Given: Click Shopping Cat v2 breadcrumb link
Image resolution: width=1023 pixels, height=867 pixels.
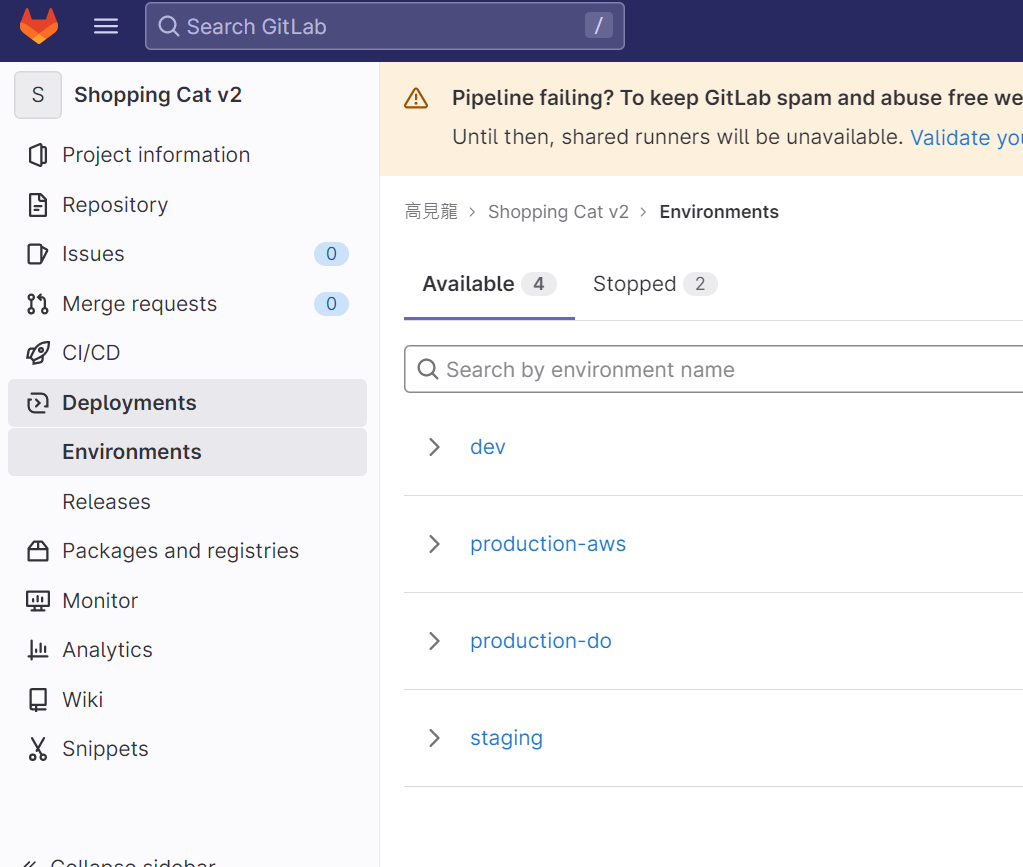Looking at the screenshot, I should (558, 212).
